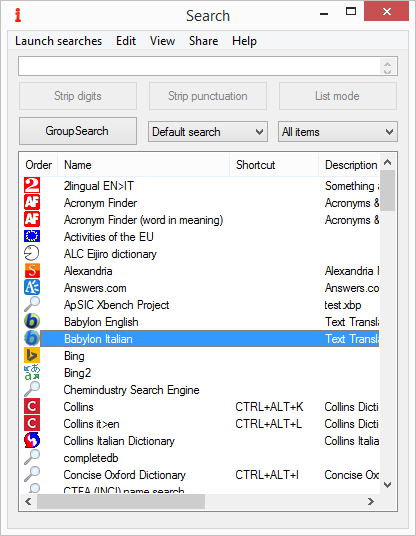Sort list by Order column header

click(x=38, y=165)
